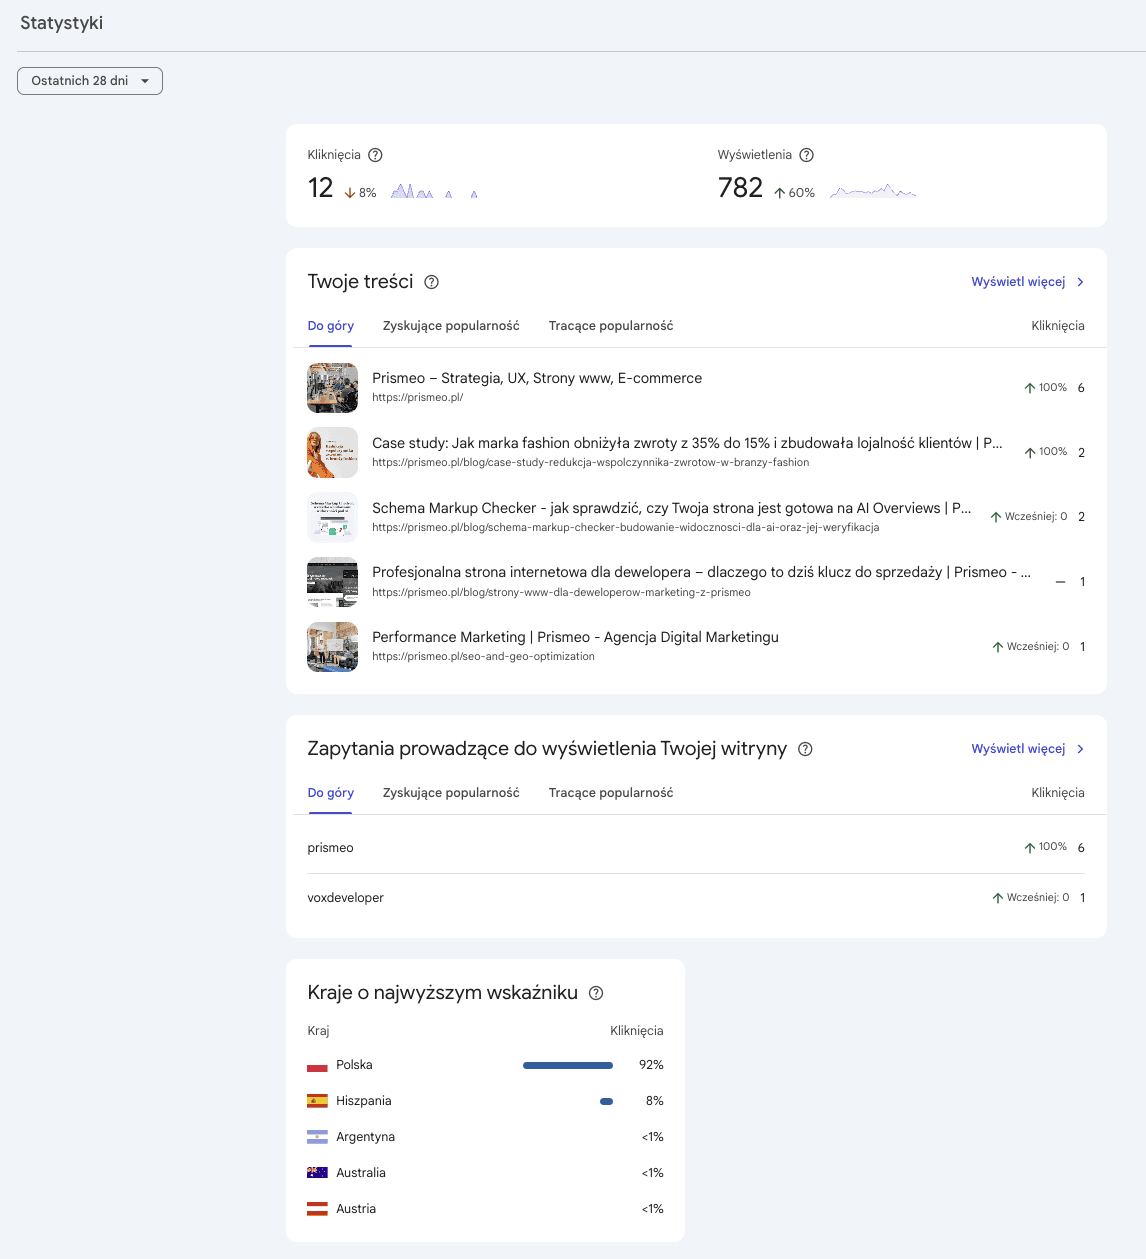Click the help icon beside Twoje treści

[432, 282]
